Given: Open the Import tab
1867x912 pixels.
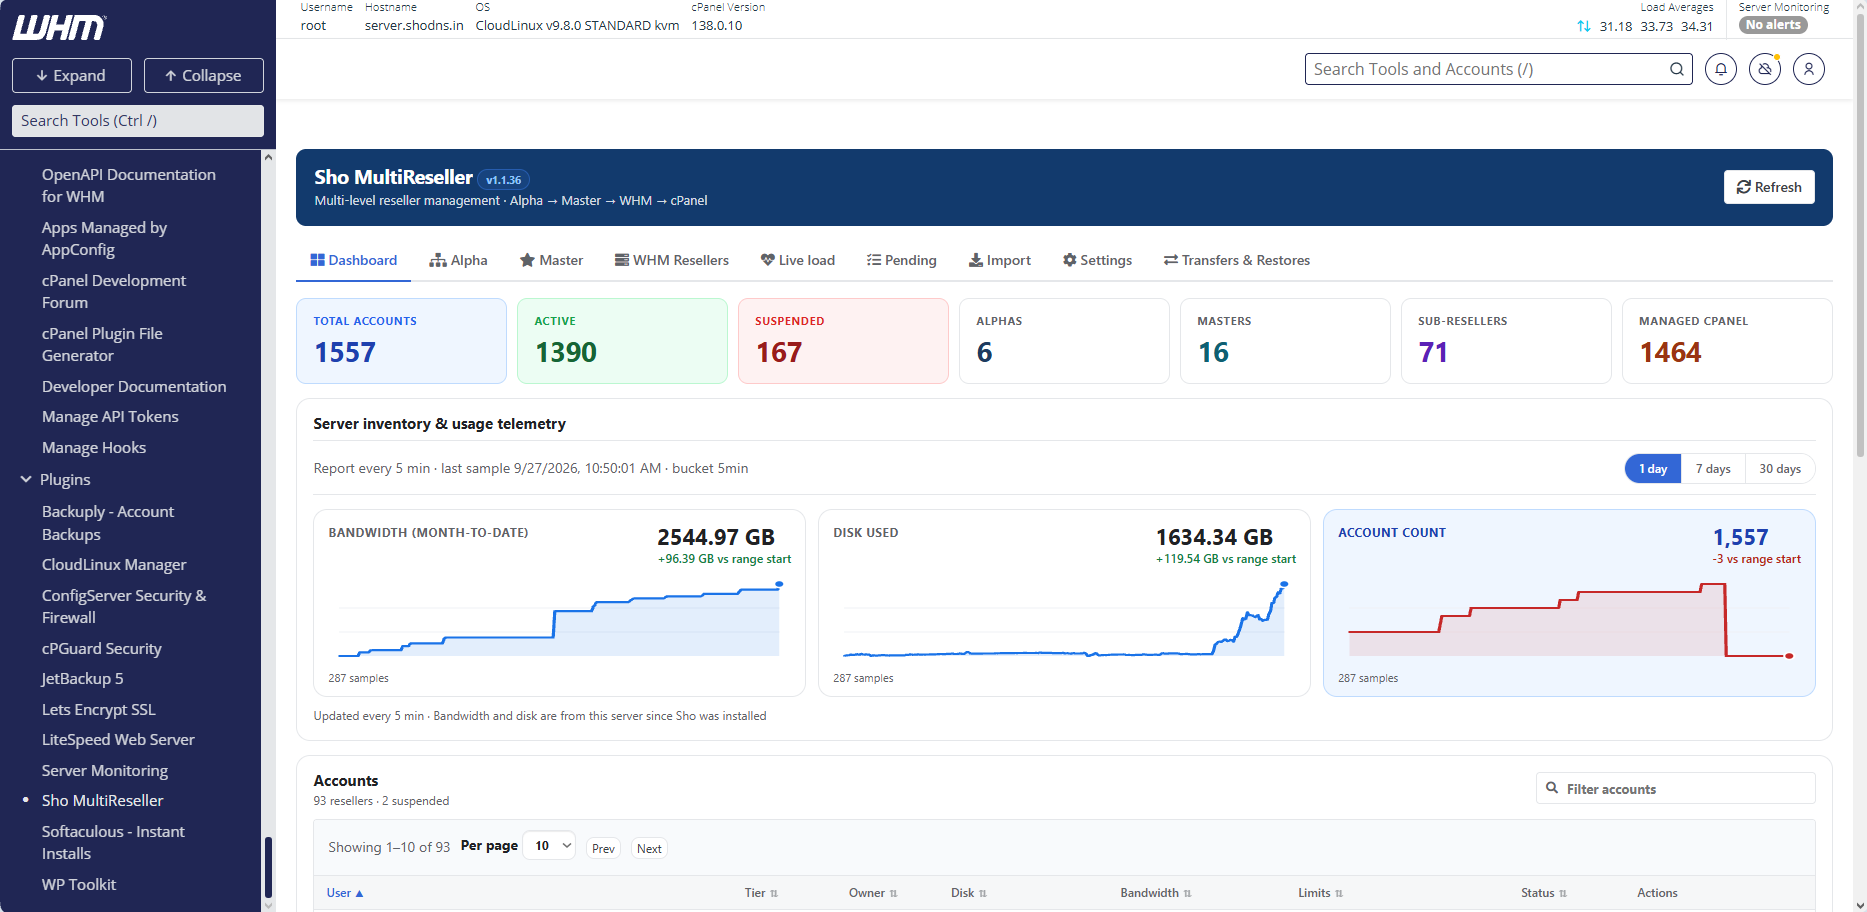Looking at the screenshot, I should click(999, 260).
